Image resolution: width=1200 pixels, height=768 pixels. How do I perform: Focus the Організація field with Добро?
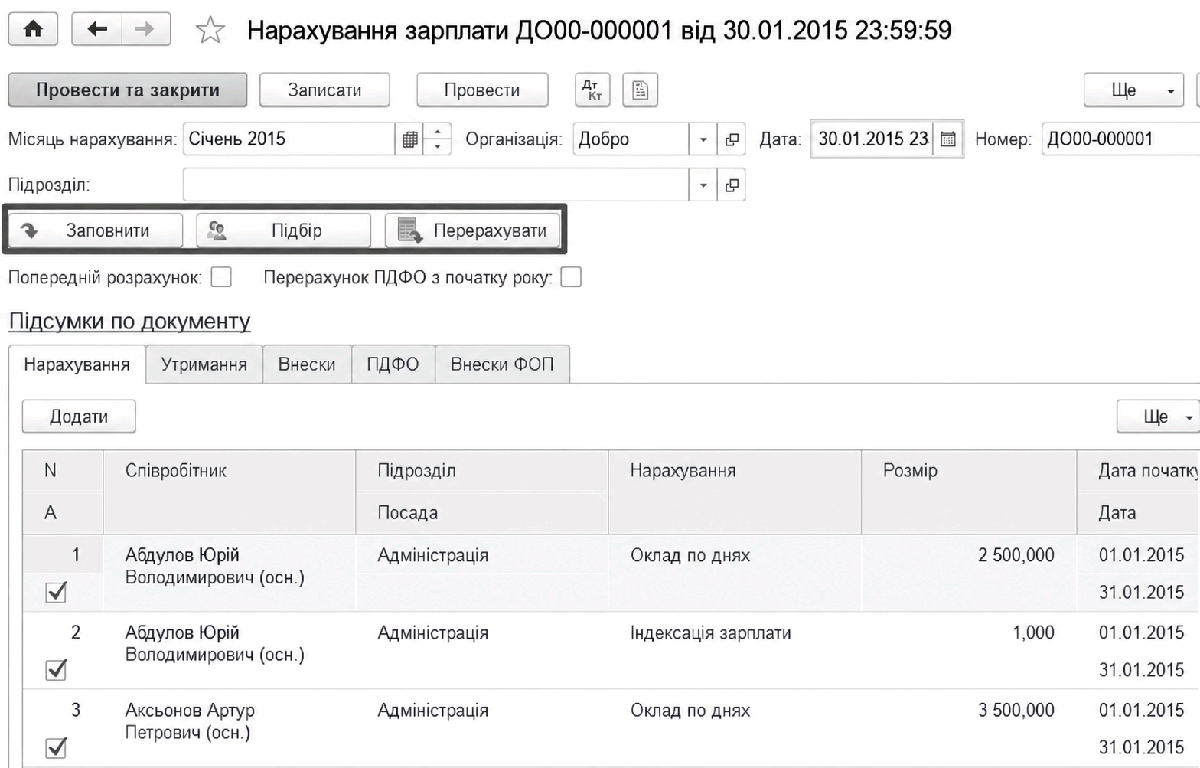(630, 140)
